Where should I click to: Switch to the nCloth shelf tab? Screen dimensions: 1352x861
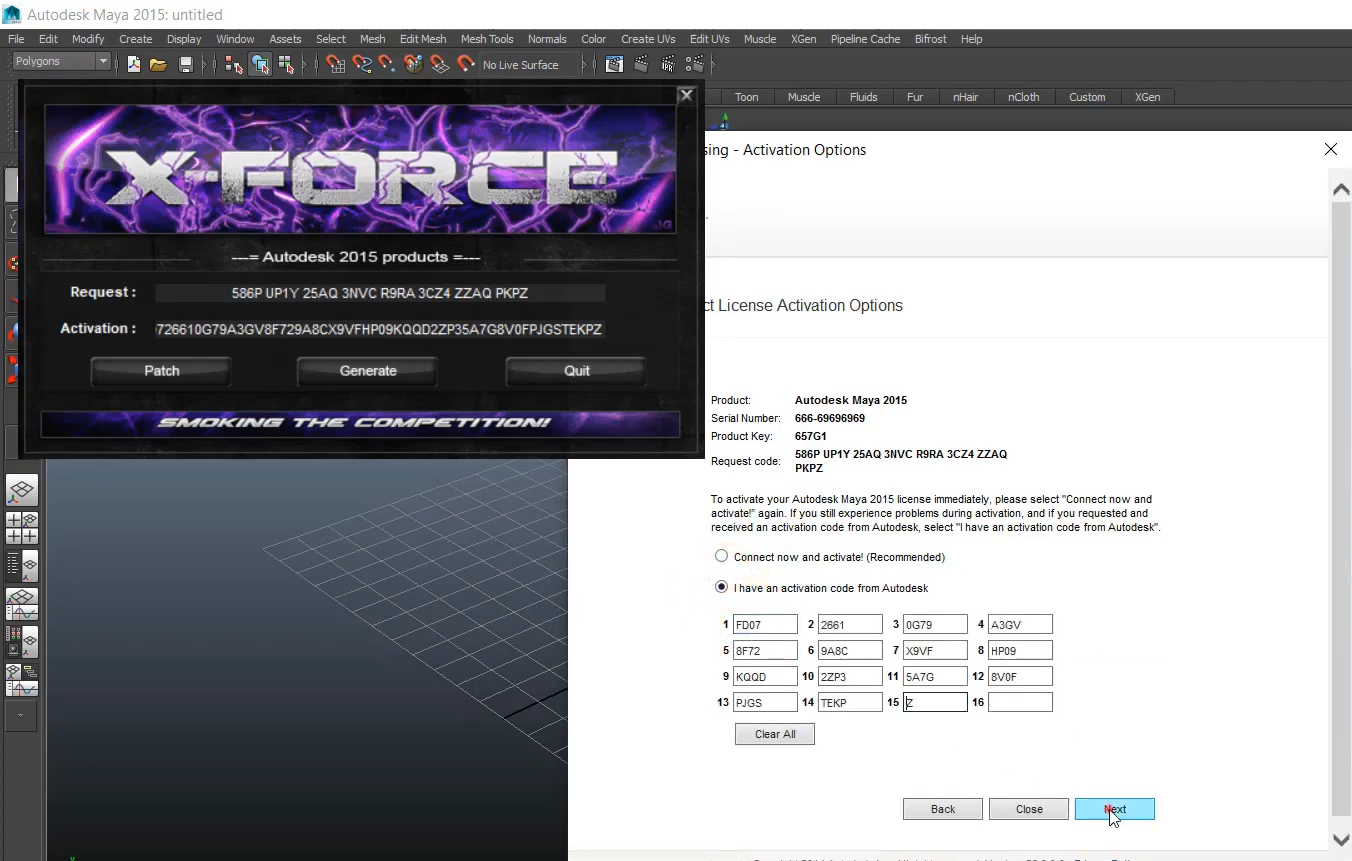[1023, 97]
